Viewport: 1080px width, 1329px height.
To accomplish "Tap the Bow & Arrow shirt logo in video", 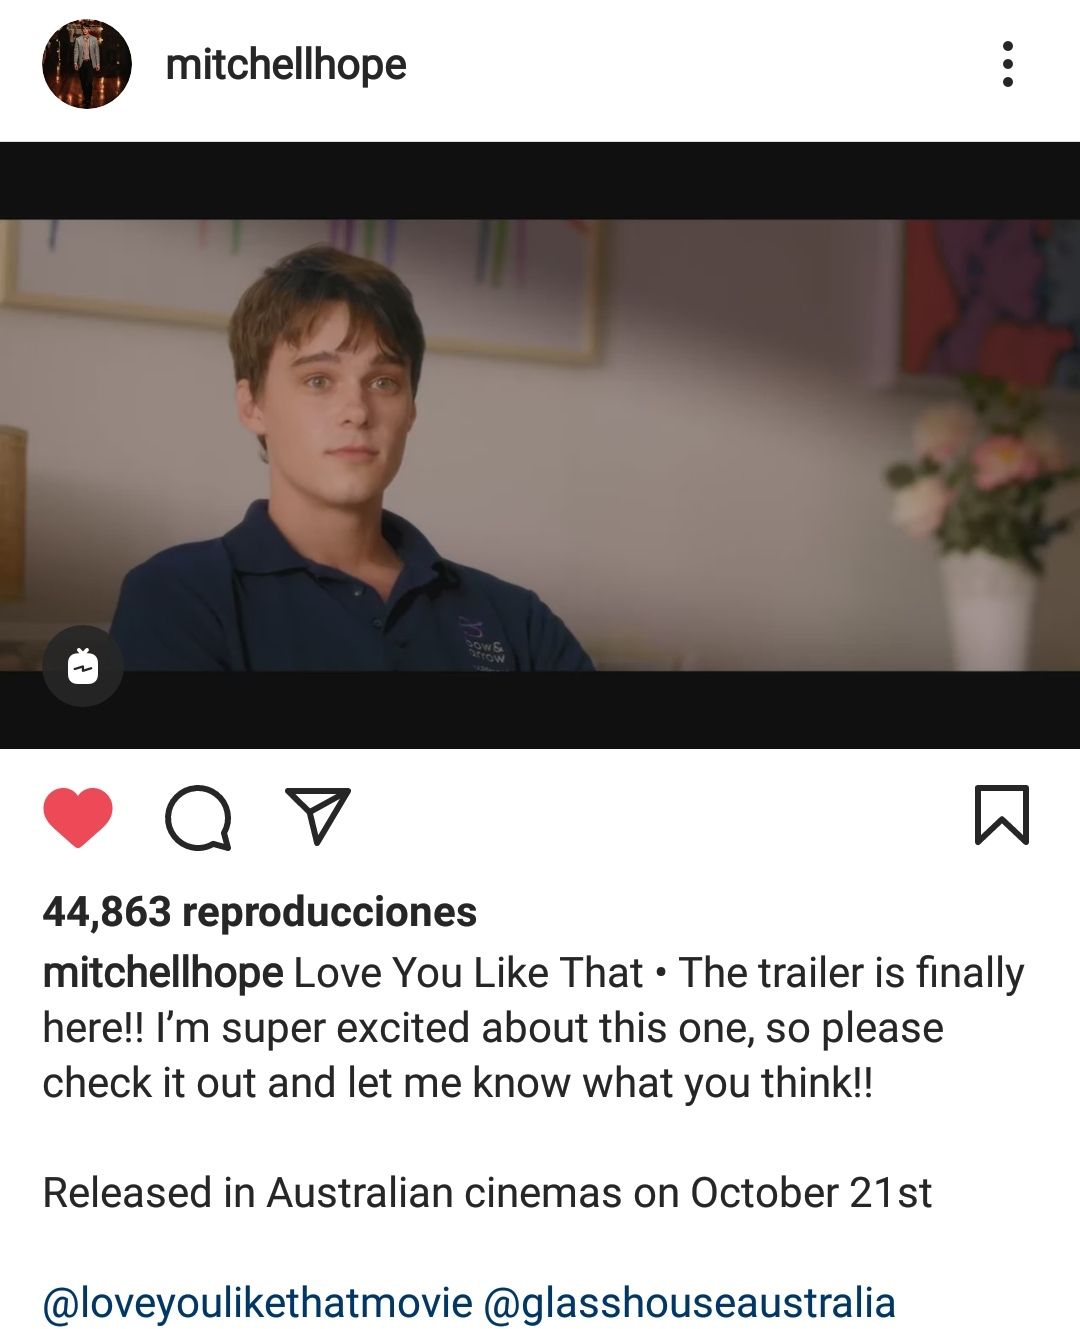I will point(483,646).
